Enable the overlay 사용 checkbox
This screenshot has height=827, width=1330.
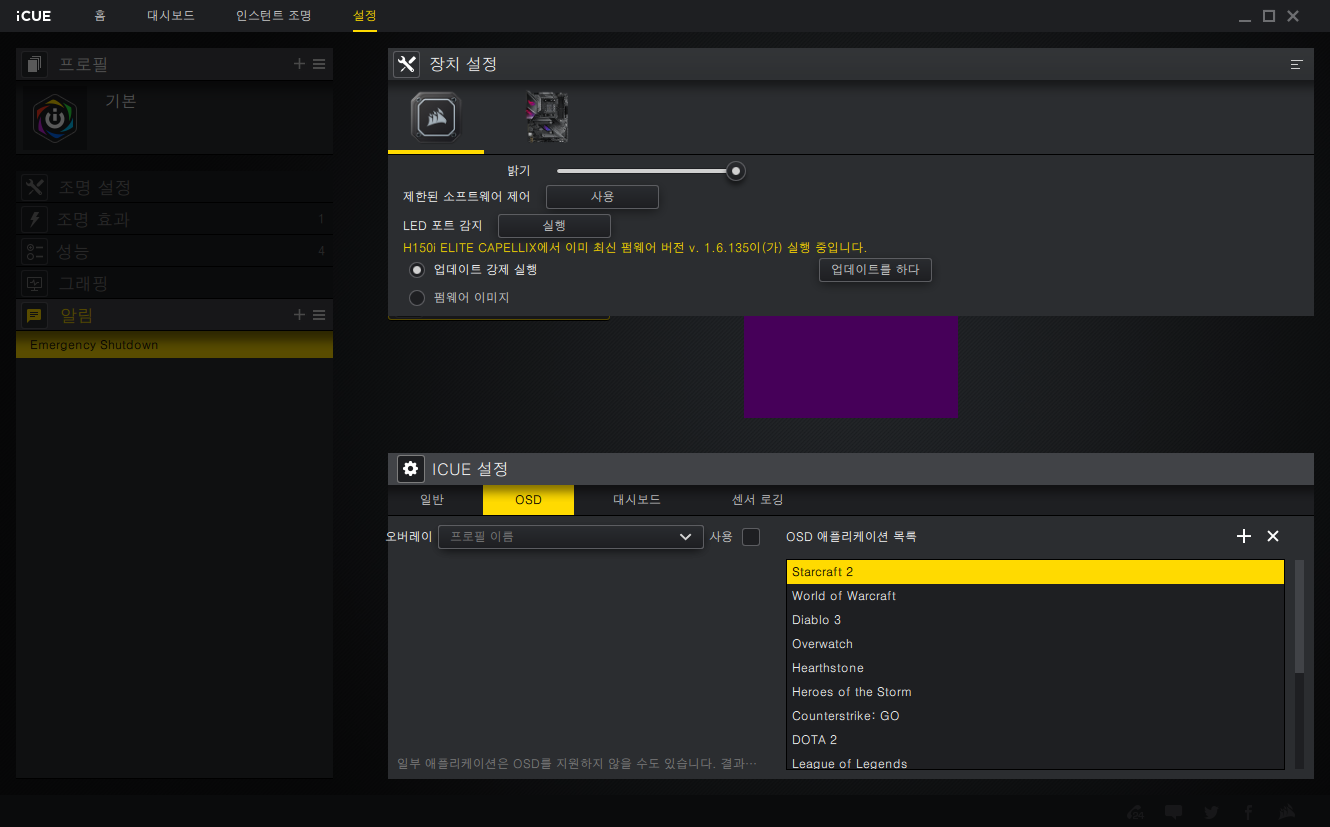[751, 537]
